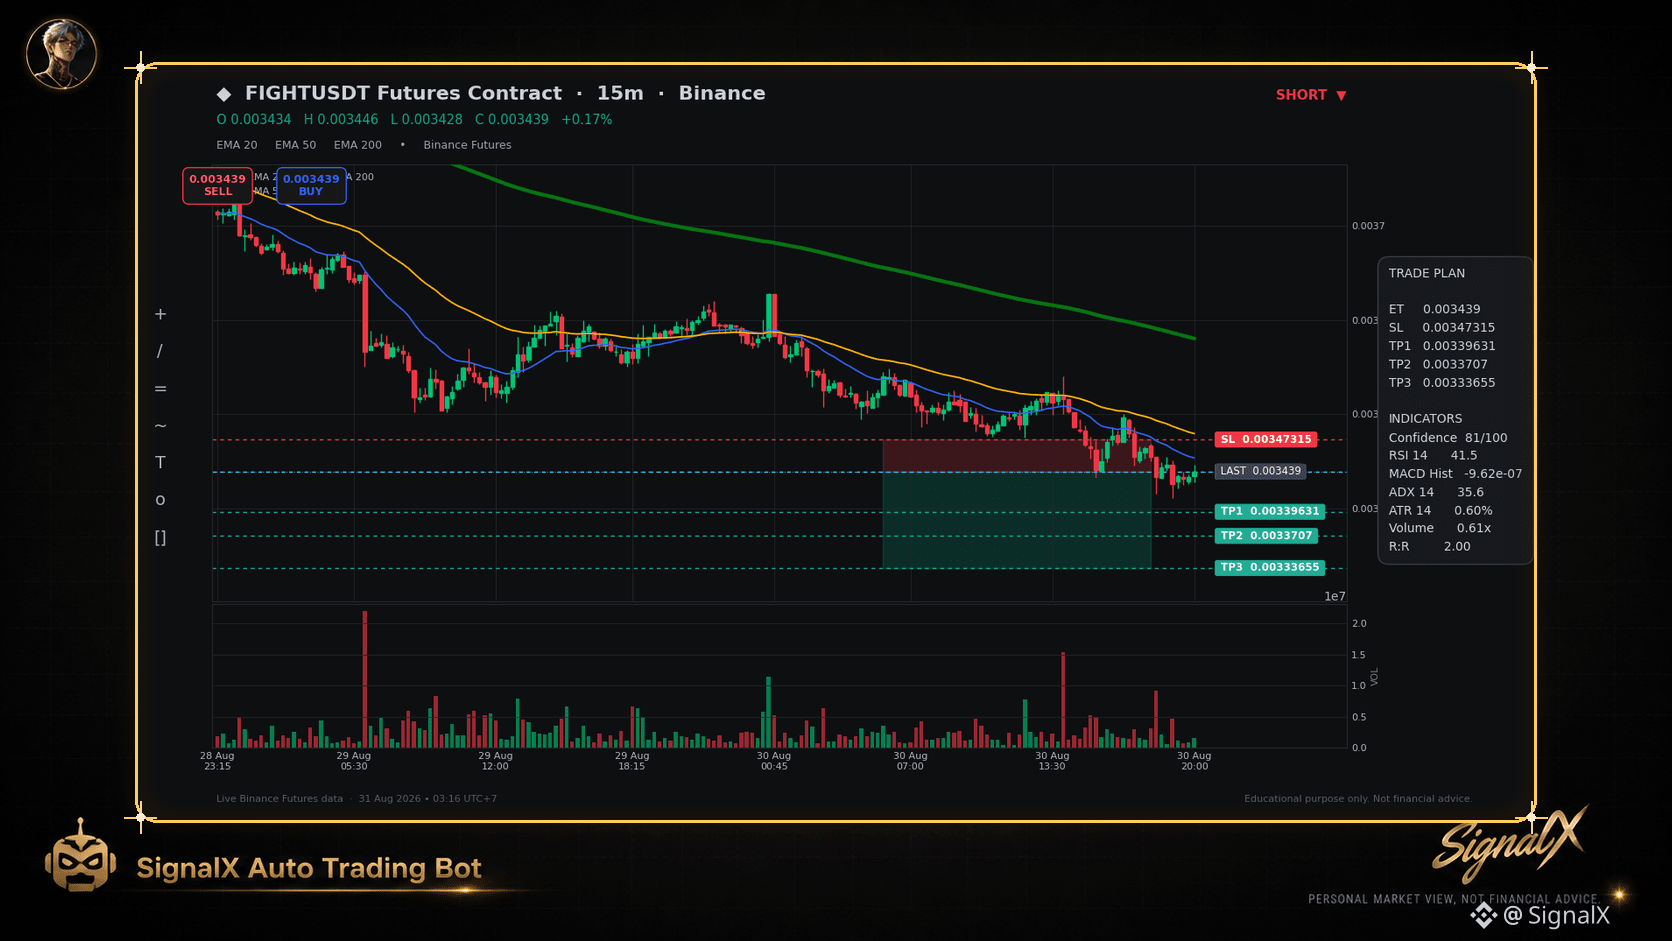Viewport: 1672px width, 941px height.
Task: Click the 30 Aug 20:00 time label
Action: point(1194,761)
